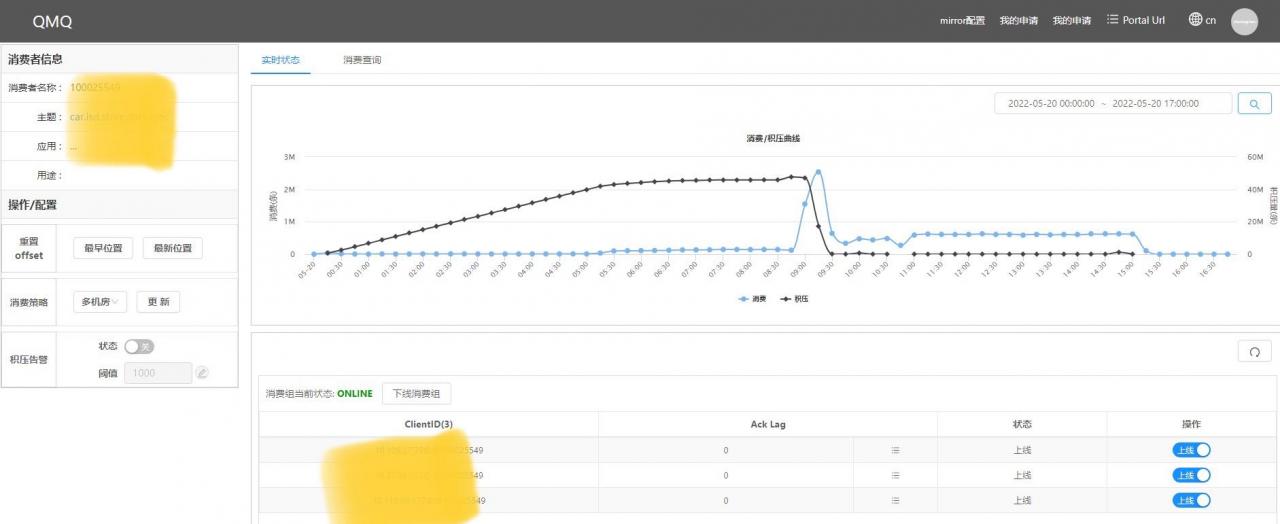Screen dimensions: 1280x524
Task: Click the refresh icon above the client table
Action: click(1254, 351)
